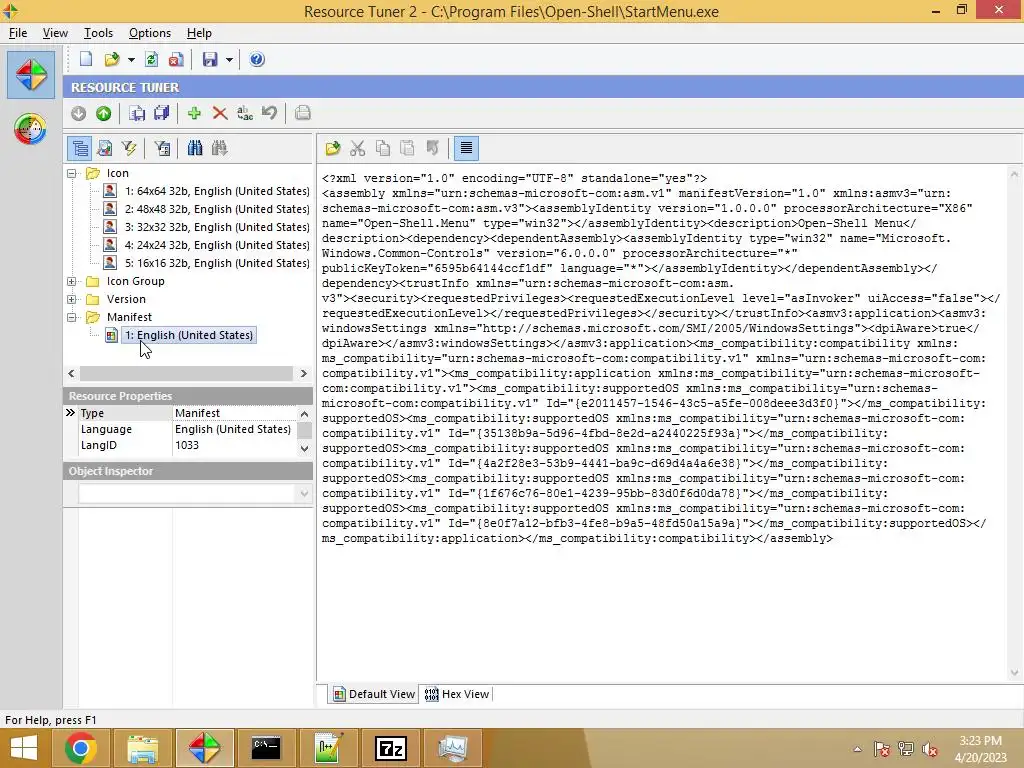Undo changes with the curved arrow icon
Image resolution: width=1024 pixels, height=768 pixels.
[x=270, y=114]
